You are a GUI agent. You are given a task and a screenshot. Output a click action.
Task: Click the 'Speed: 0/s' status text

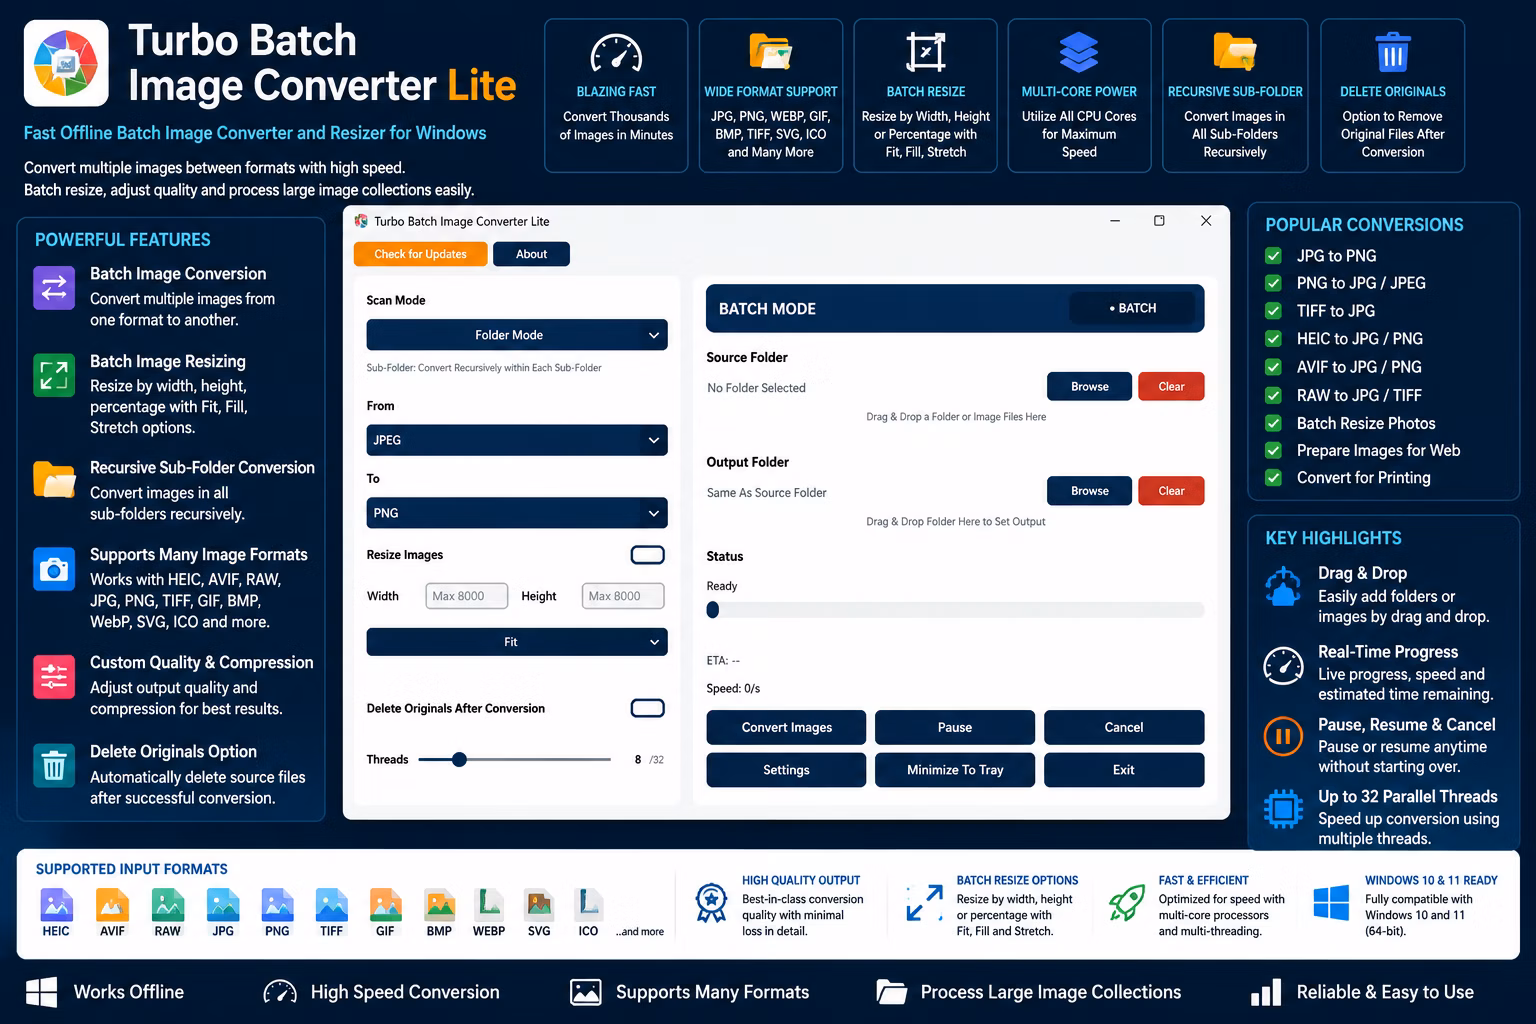[x=733, y=689]
